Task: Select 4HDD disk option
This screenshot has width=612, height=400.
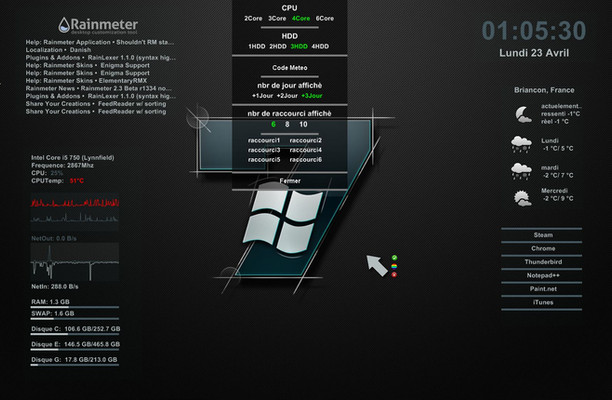Action: (320, 46)
